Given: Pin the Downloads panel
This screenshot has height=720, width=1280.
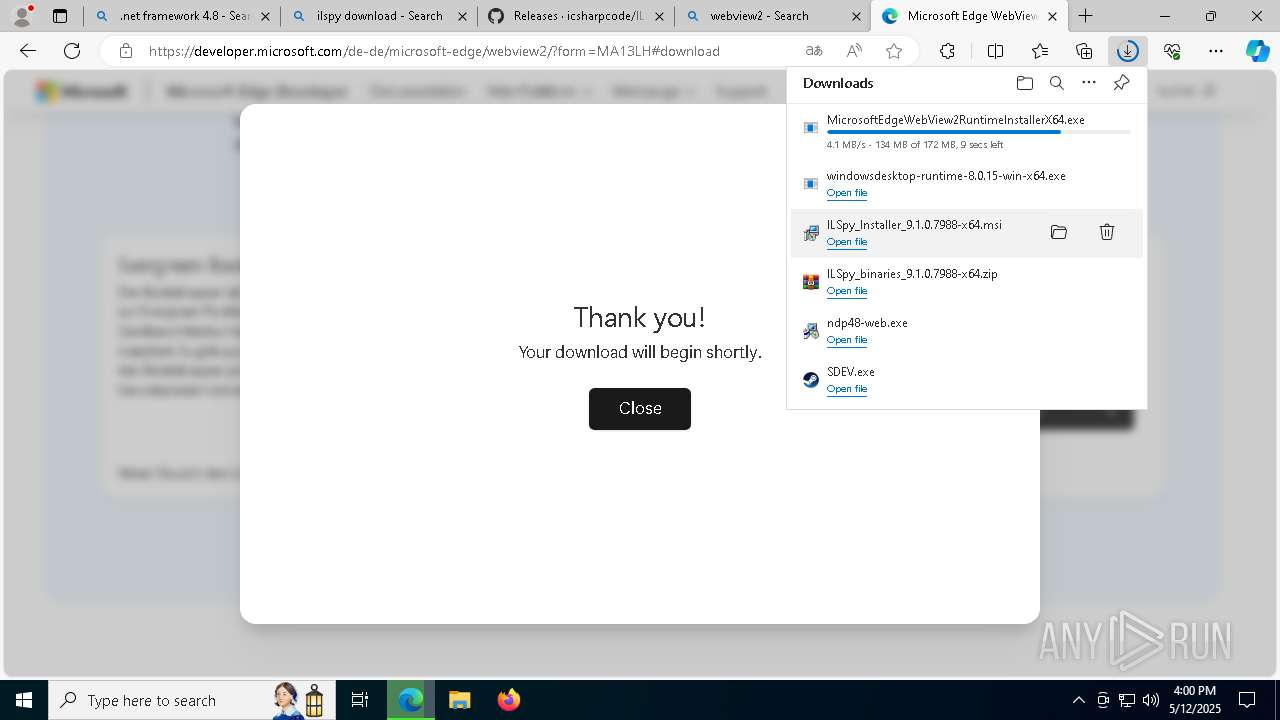Looking at the screenshot, I should pyautogui.click(x=1122, y=83).
